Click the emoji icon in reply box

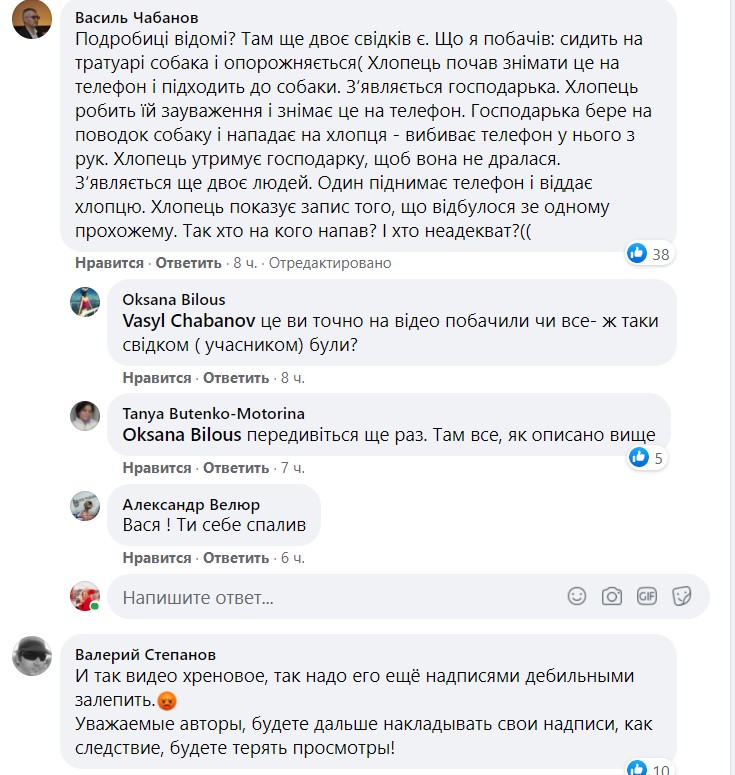click(577, 596)
